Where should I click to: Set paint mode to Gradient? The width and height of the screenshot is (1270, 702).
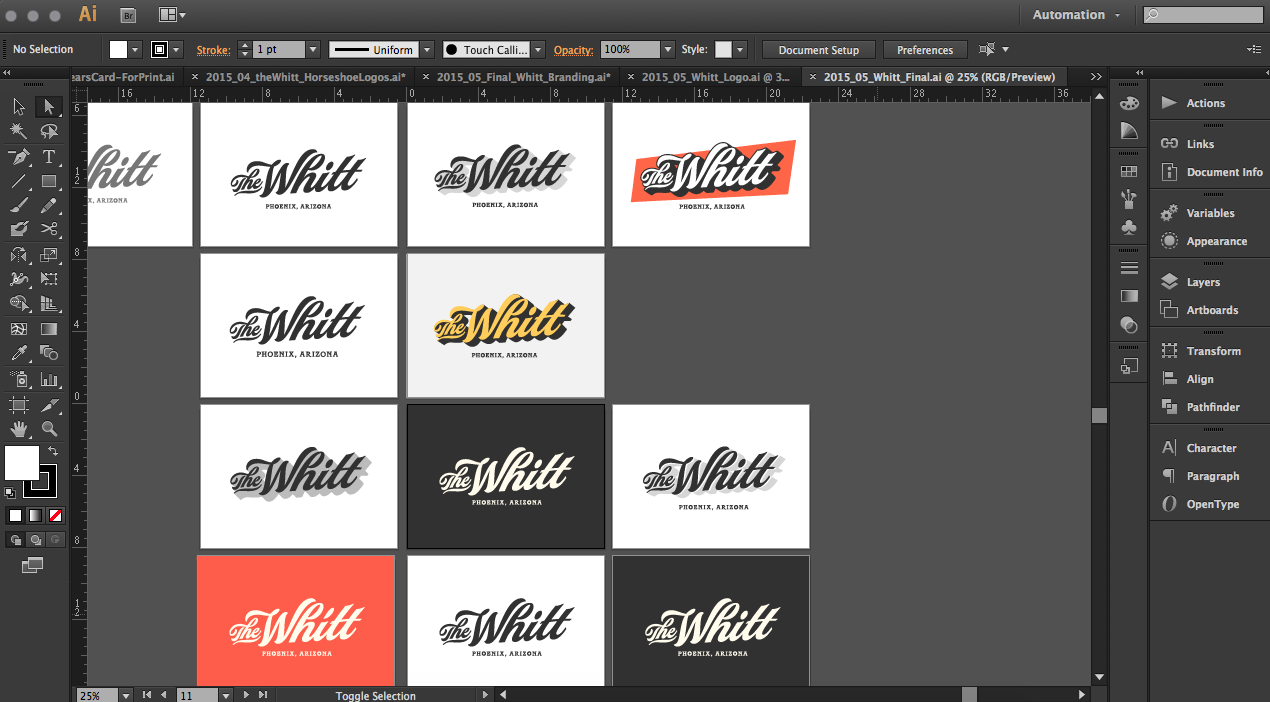click(35, 516)
